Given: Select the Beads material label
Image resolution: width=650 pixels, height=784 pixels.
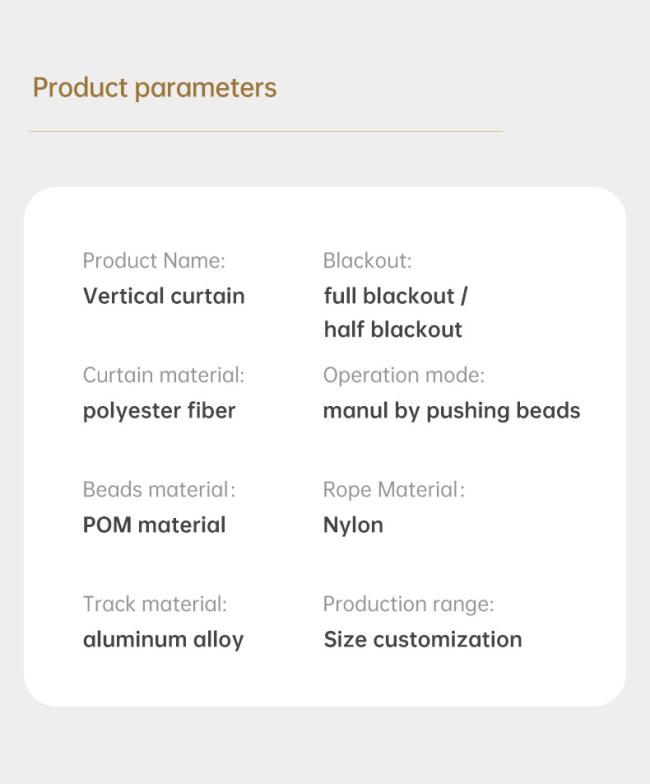Looking at the screenshot, I should (159, 490).
